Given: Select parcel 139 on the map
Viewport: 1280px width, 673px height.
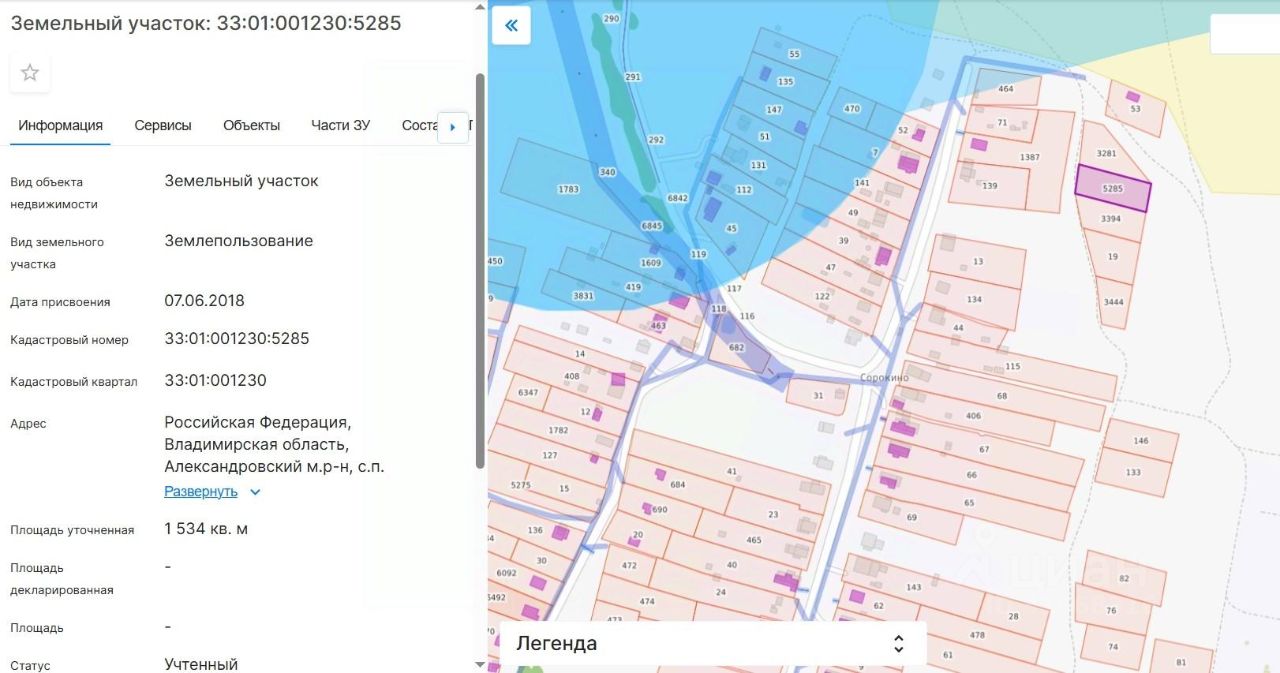Looking at the screenshot, I should (990, 186).
